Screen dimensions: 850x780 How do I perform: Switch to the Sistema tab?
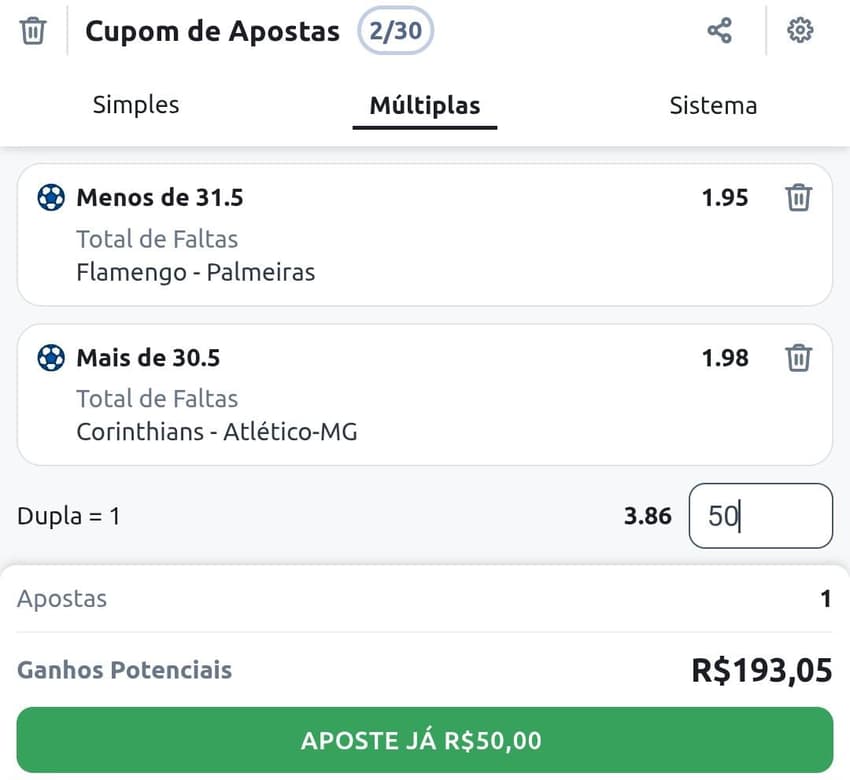pos(713,104)
